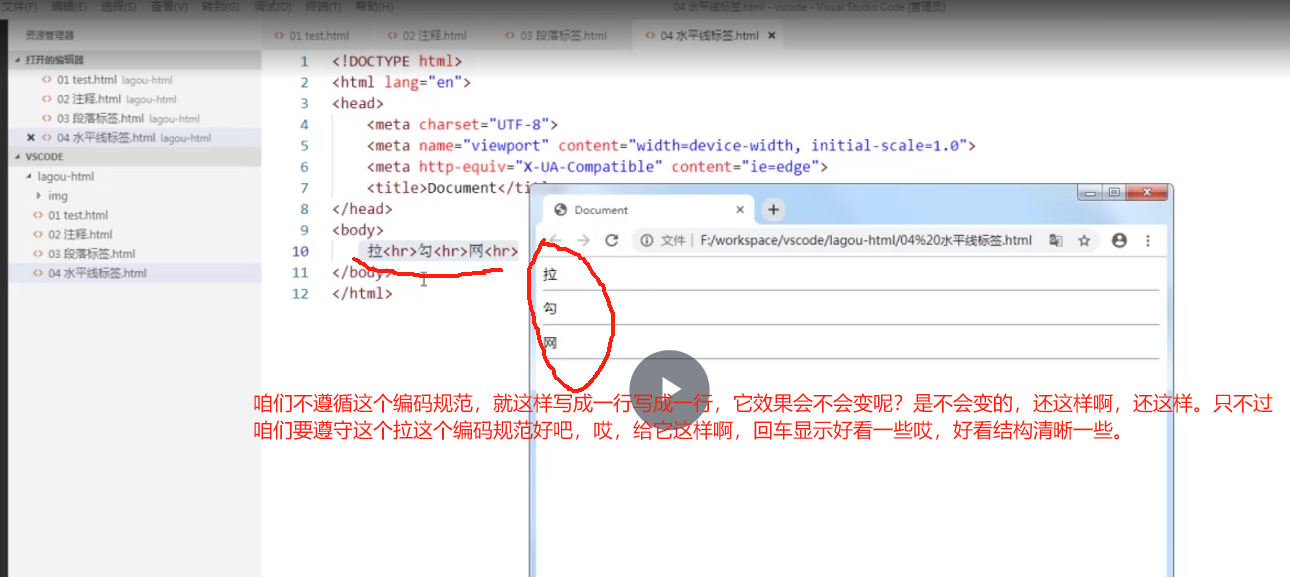This screenshot has width=1290, height=577.
Task: Click the page info icon before 文件
Action: point(646,240)
